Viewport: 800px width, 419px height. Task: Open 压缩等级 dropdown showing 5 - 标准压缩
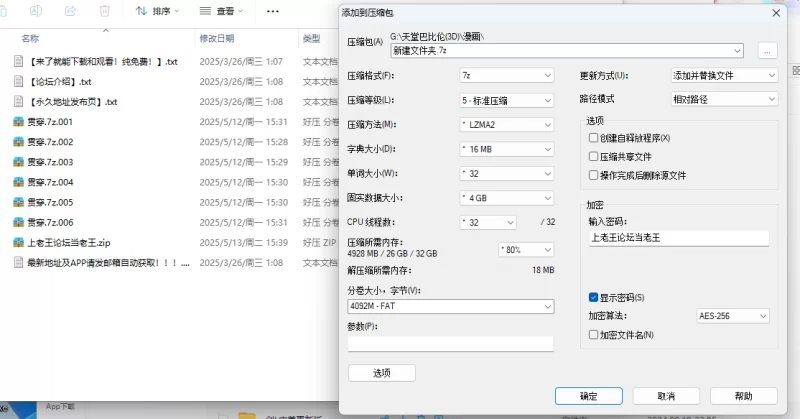pos(507,101)
